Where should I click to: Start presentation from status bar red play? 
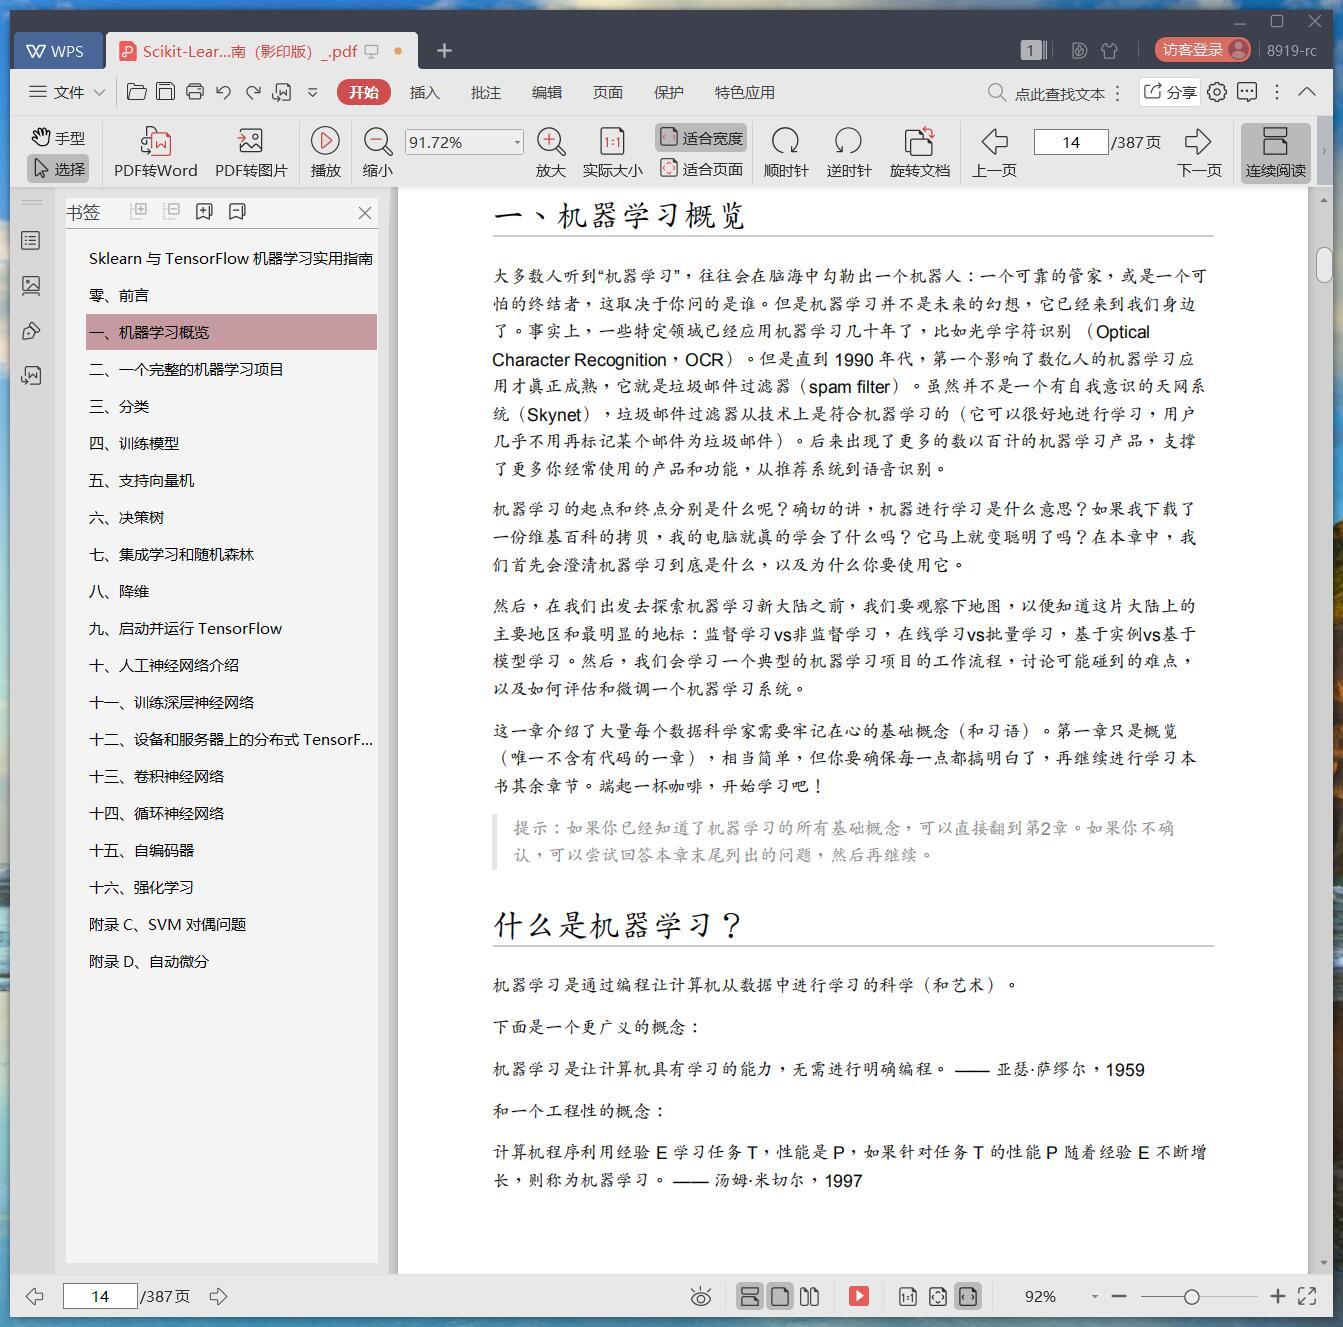[859, 1297]
